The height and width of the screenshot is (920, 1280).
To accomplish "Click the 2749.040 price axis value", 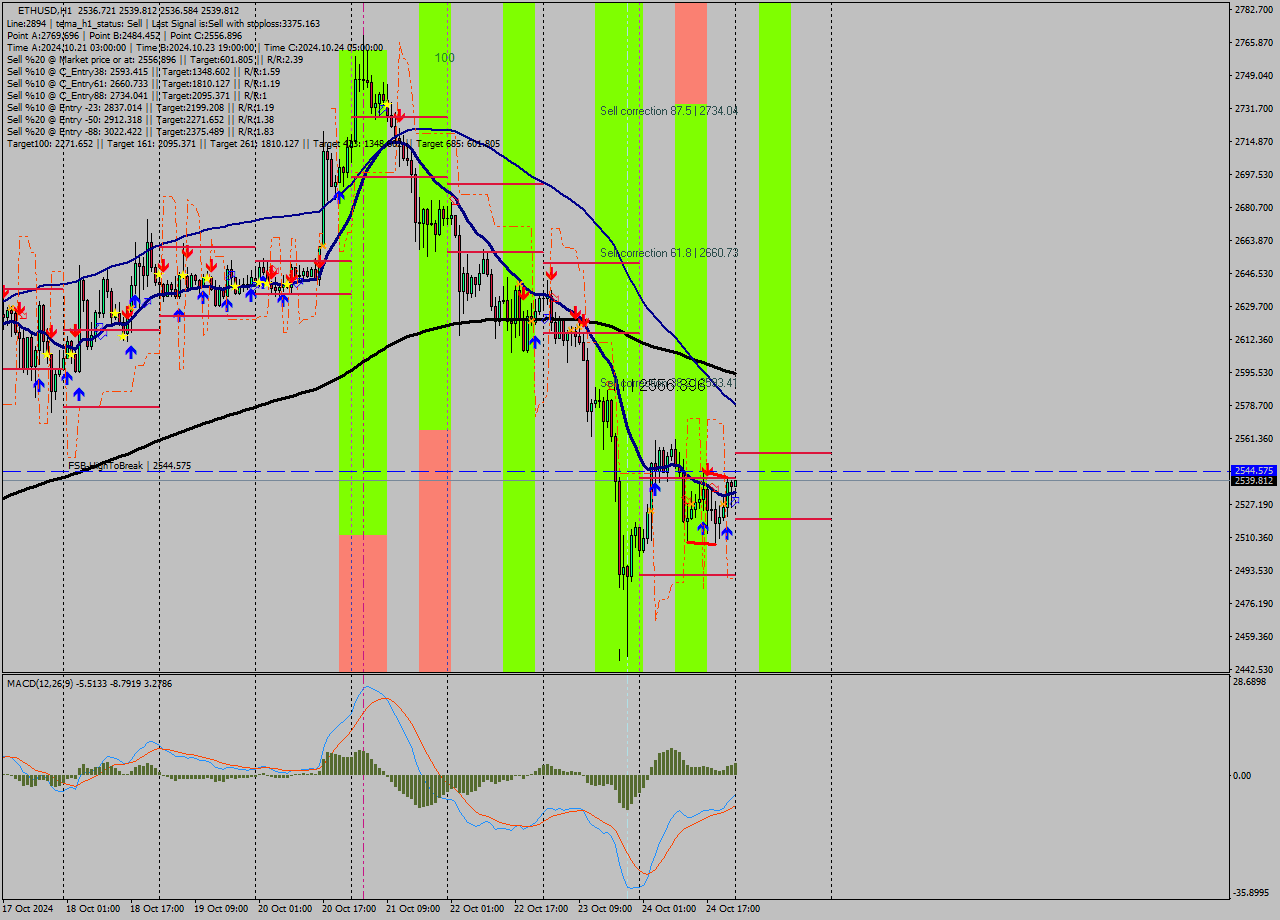I will (1254, 75).
